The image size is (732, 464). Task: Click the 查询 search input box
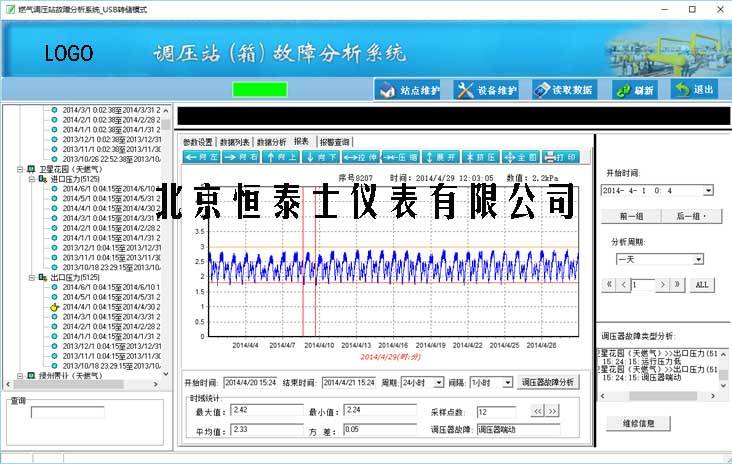click(68, 412)
